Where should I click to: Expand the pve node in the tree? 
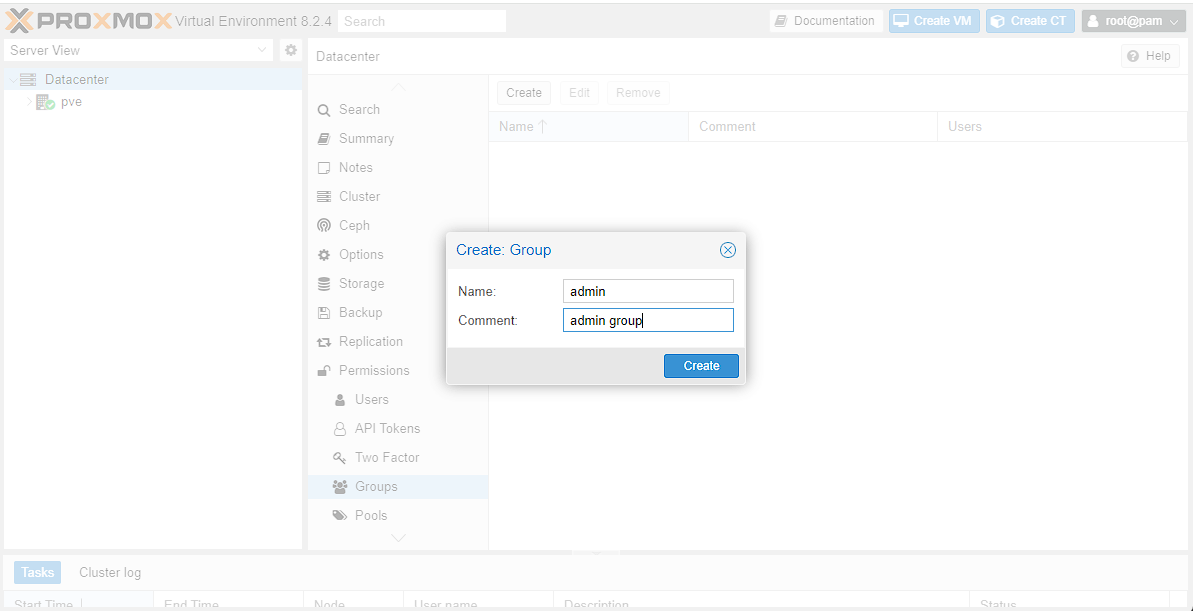pos(29,102)
